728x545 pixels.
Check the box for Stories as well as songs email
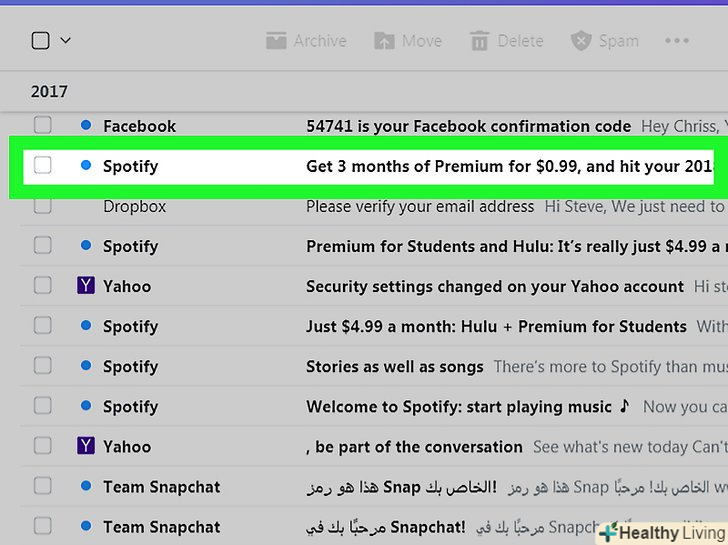click(x=42, y=367)
